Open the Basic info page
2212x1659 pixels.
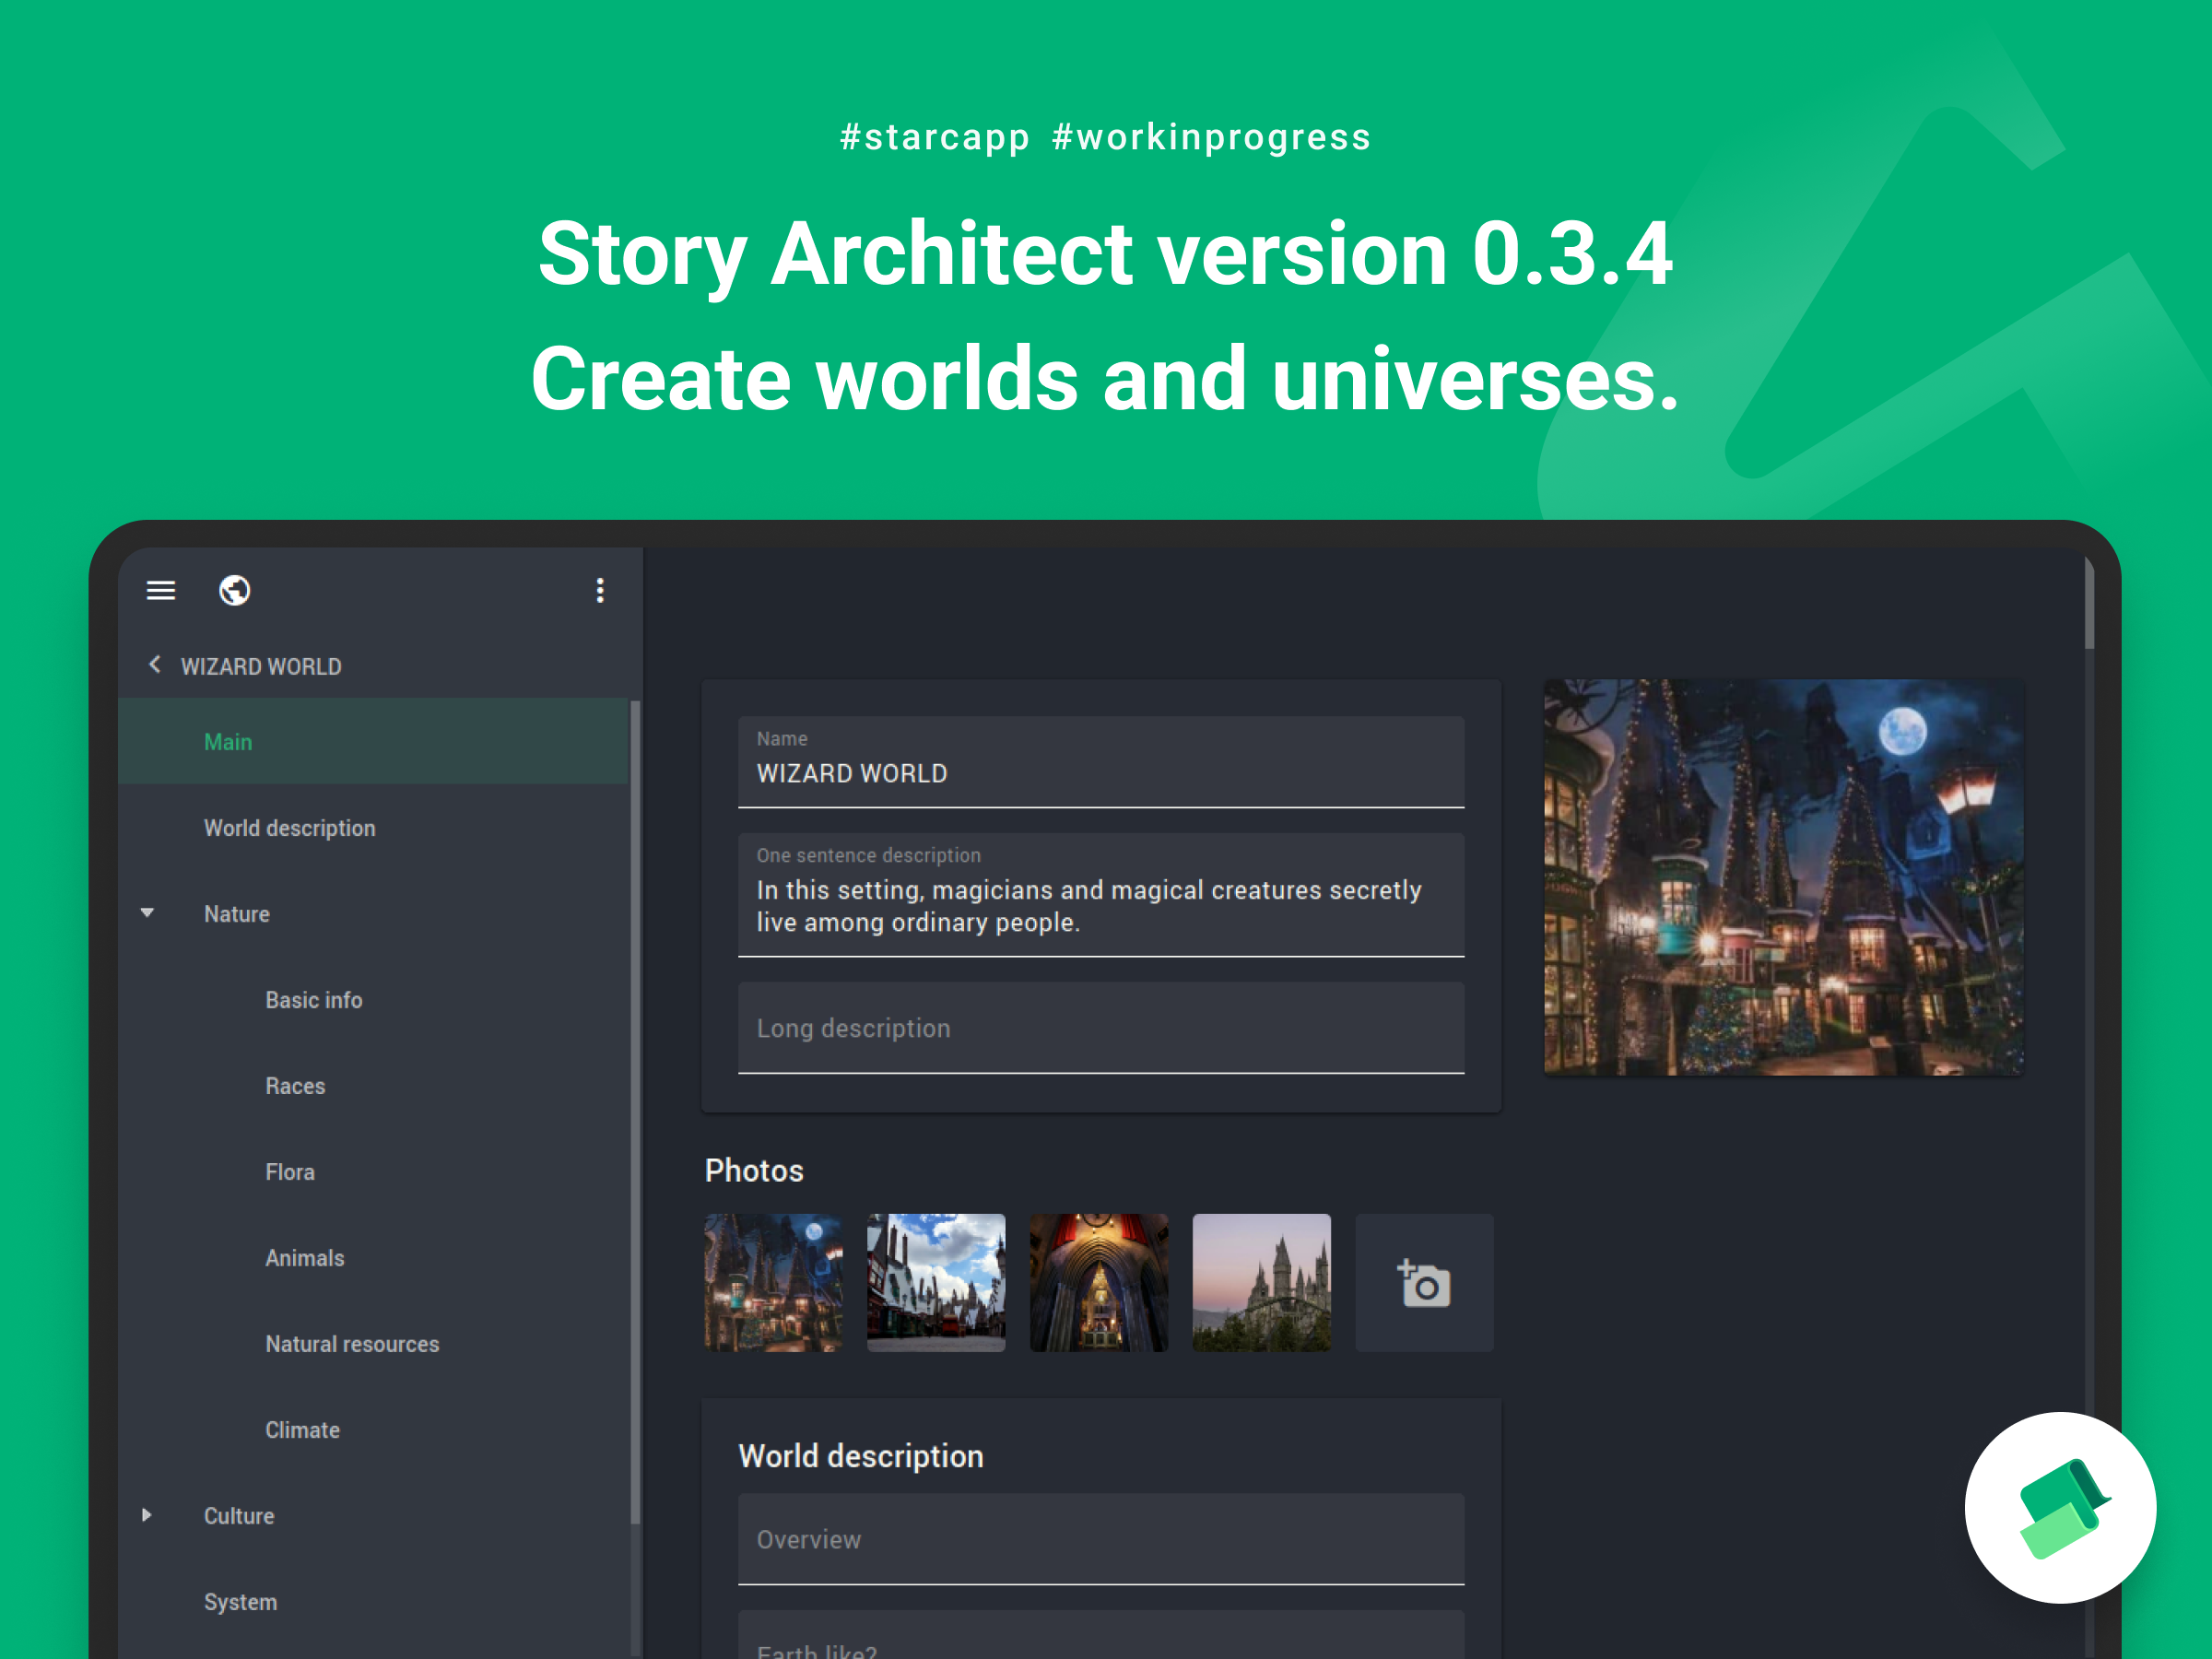(373, 1000)
